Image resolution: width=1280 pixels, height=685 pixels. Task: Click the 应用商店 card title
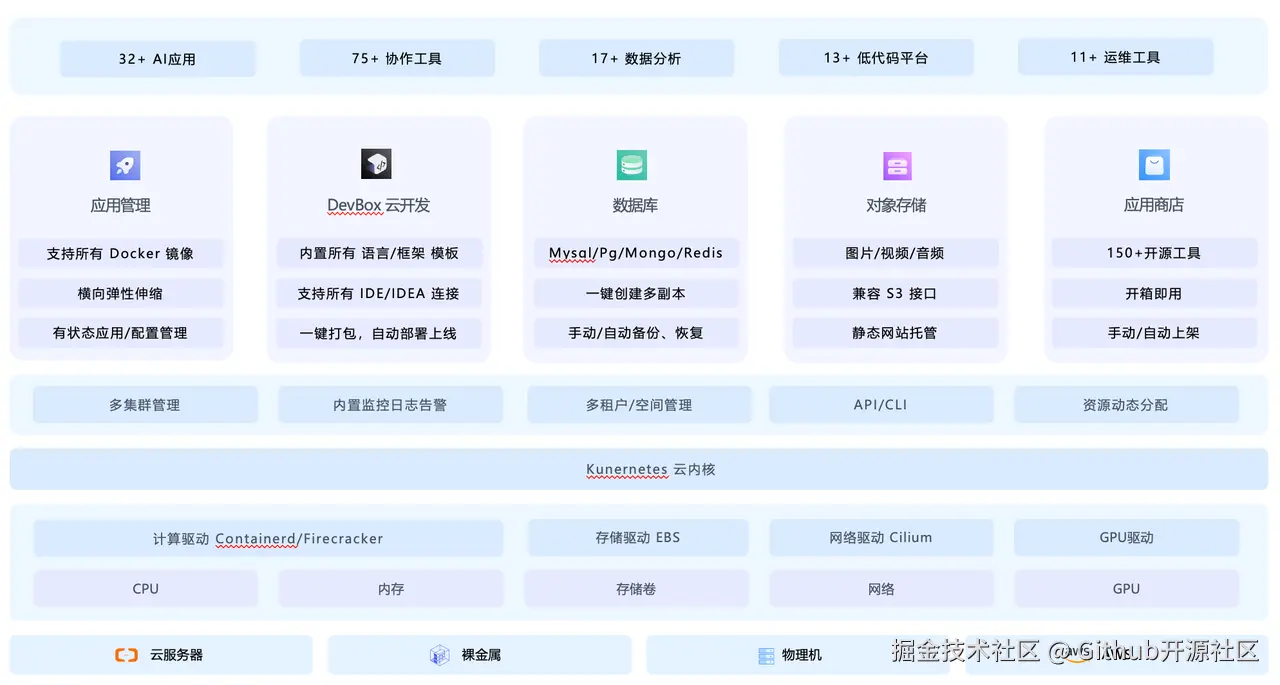[x=1154, y=205]
